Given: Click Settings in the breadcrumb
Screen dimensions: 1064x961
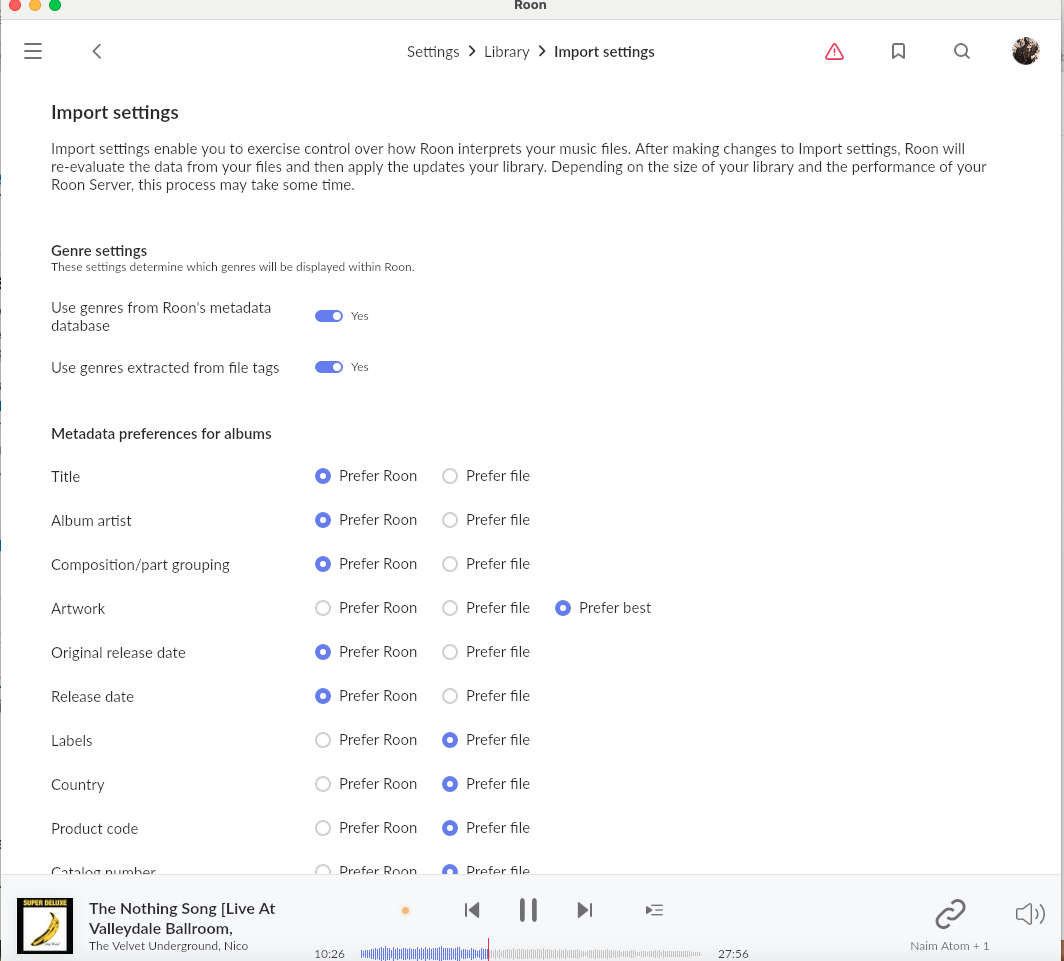Looking at the screenshot, I should coord(433,52).
